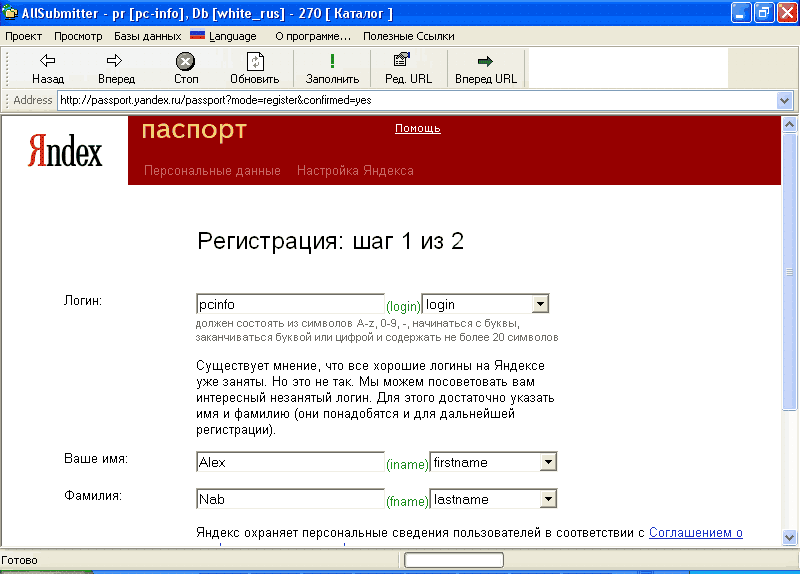The image size is (800, 574).
Task: Open the Language menu
Action: click(x=223, y=36)
